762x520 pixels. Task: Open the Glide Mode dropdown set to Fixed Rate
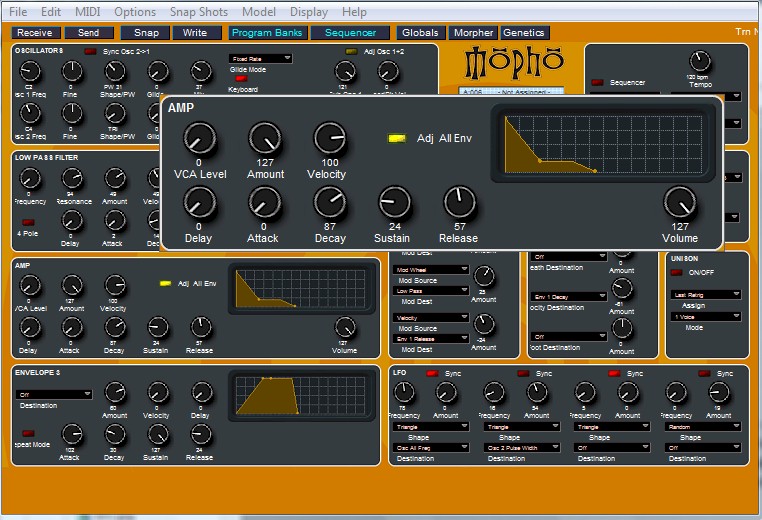[260, 58]
